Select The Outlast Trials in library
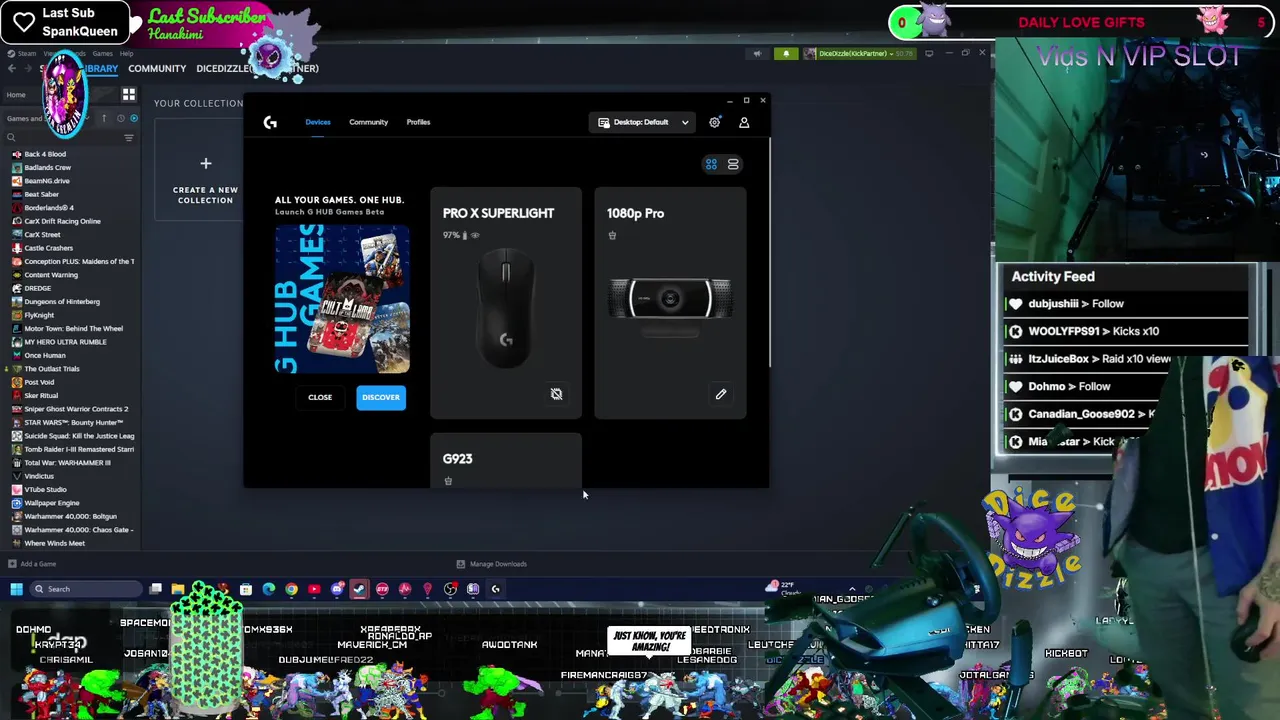Viewport: 1280px width, 720px height. point(51,368)
